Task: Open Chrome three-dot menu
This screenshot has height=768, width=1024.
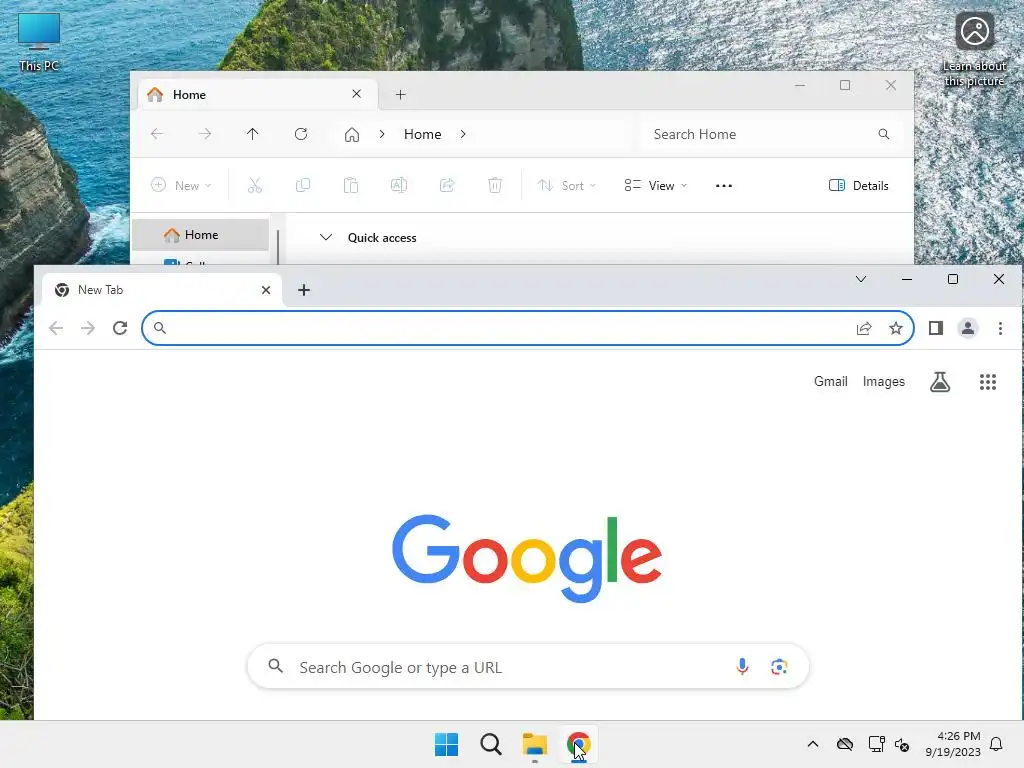Action: coord(1000,328)
